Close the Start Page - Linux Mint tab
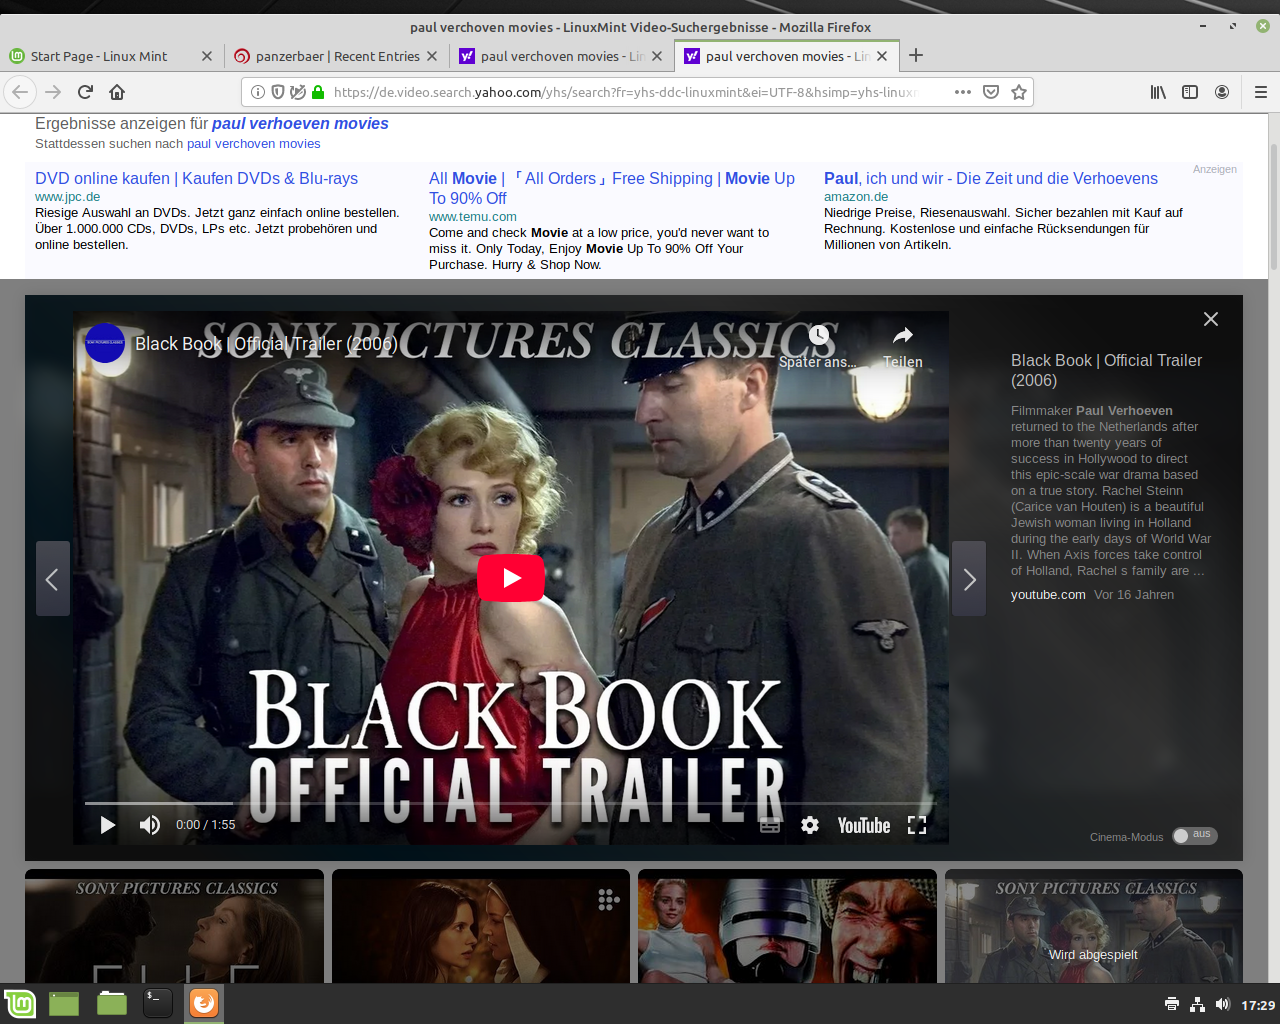The width and height of the screenshot is (1280, 1024). pyautogui.click(x=207, y=56)
